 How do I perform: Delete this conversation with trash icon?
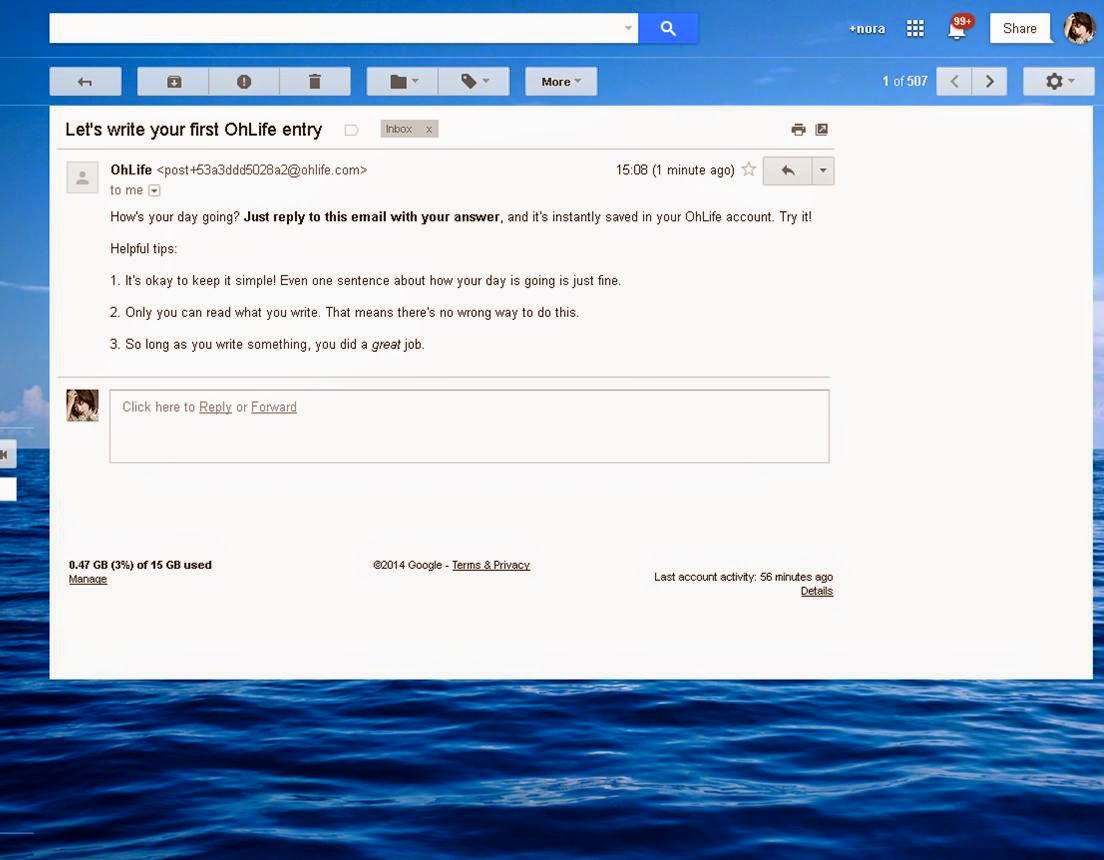315,82
